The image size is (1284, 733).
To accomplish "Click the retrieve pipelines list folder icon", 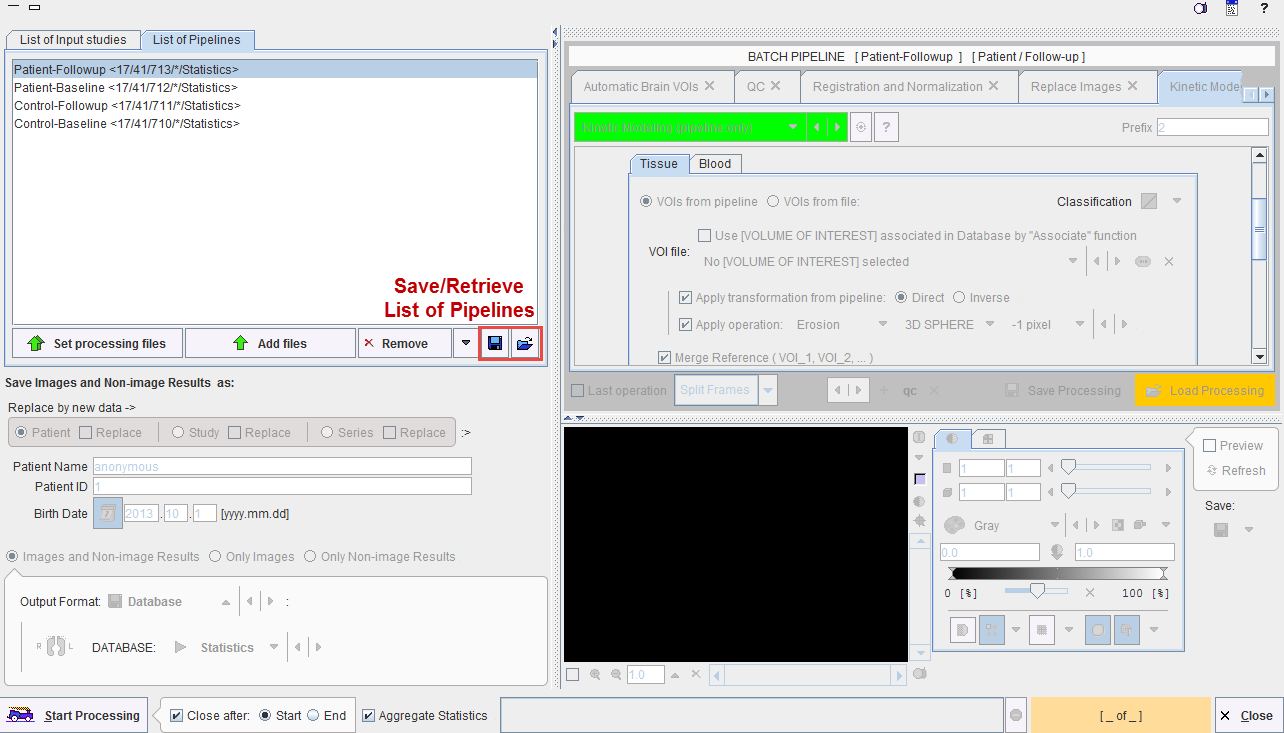I will pyautogui.click(x=525, y=343).
